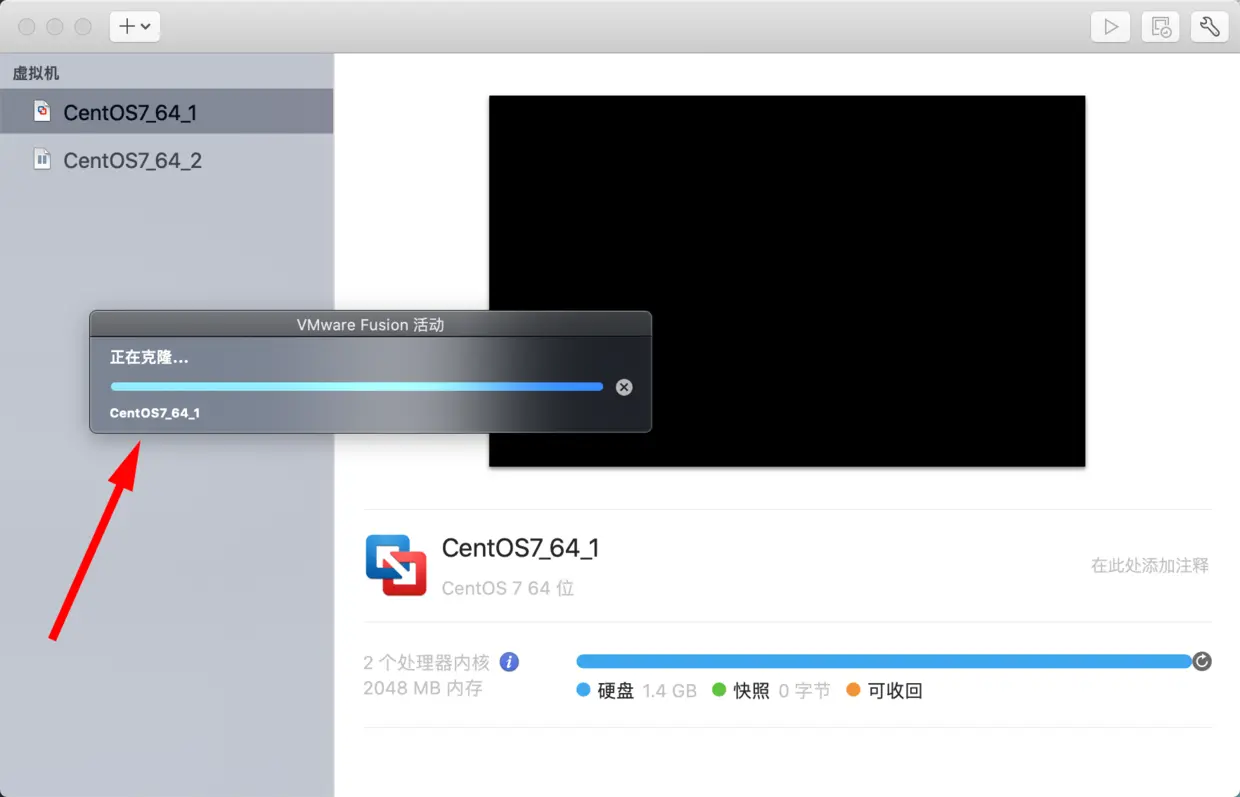Select CentOS7_64_1 in the sidebar
The image size is (1240, 797).
(166, 112)
